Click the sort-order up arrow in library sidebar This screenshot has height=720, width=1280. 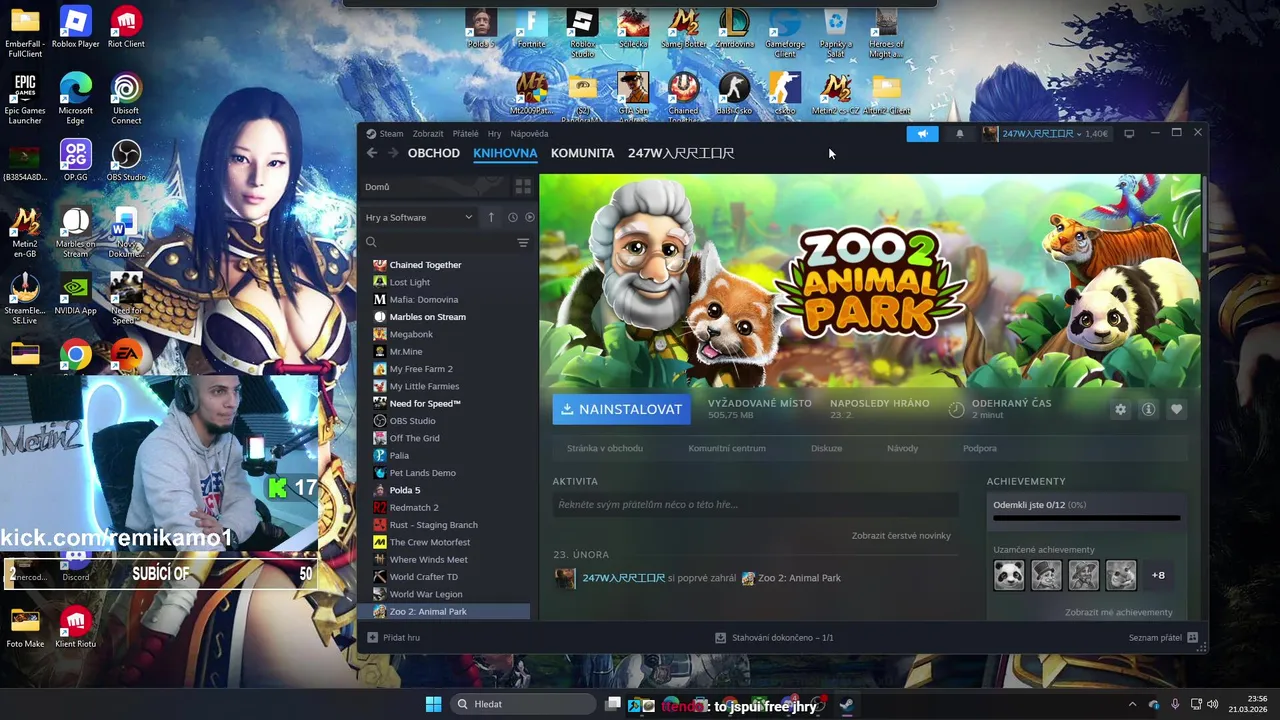[x=491, y=217]
